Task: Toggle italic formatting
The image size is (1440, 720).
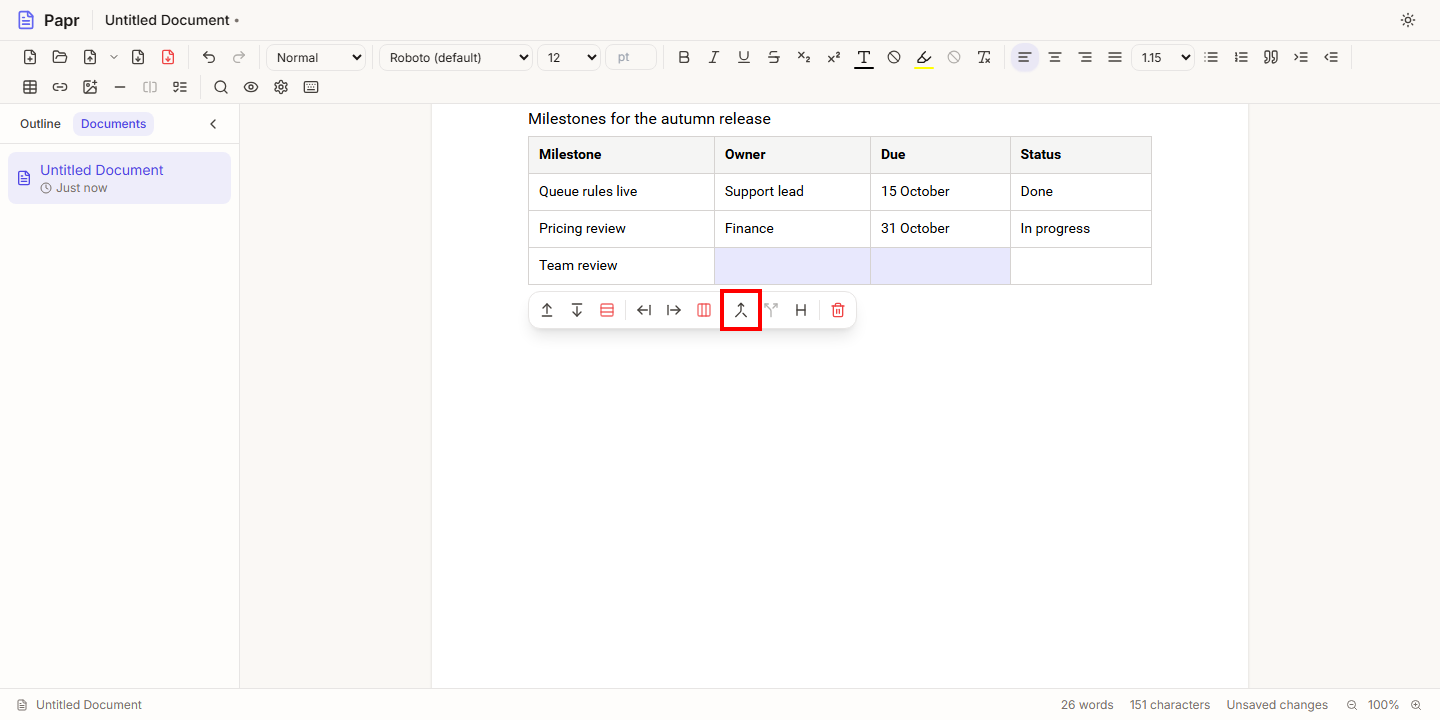Action: [714, 57]
